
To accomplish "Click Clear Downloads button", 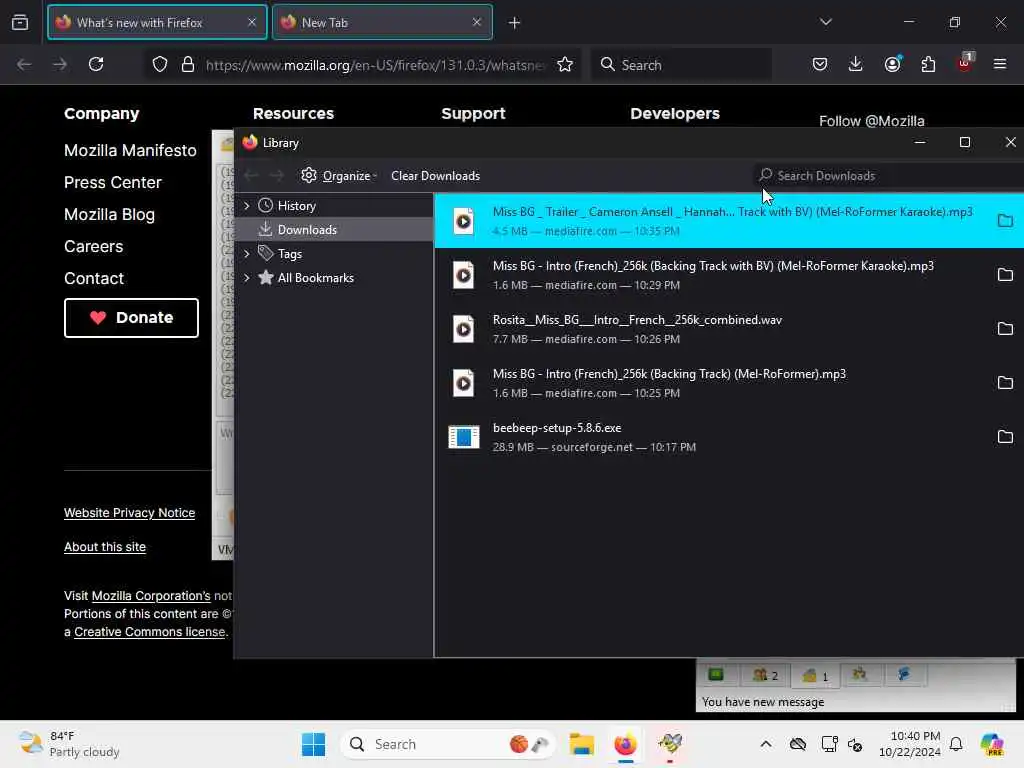I will (435, 176).
